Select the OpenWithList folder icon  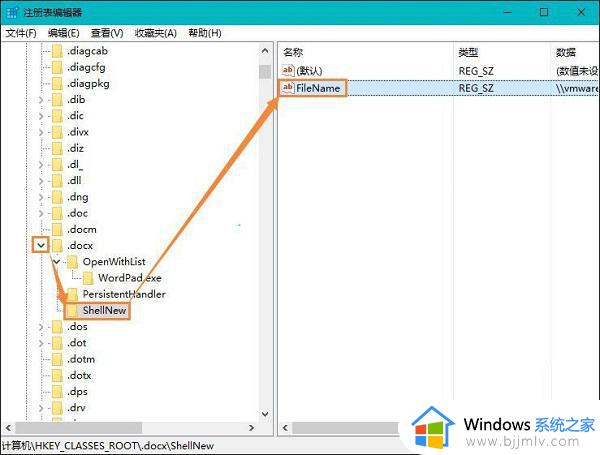72,262
